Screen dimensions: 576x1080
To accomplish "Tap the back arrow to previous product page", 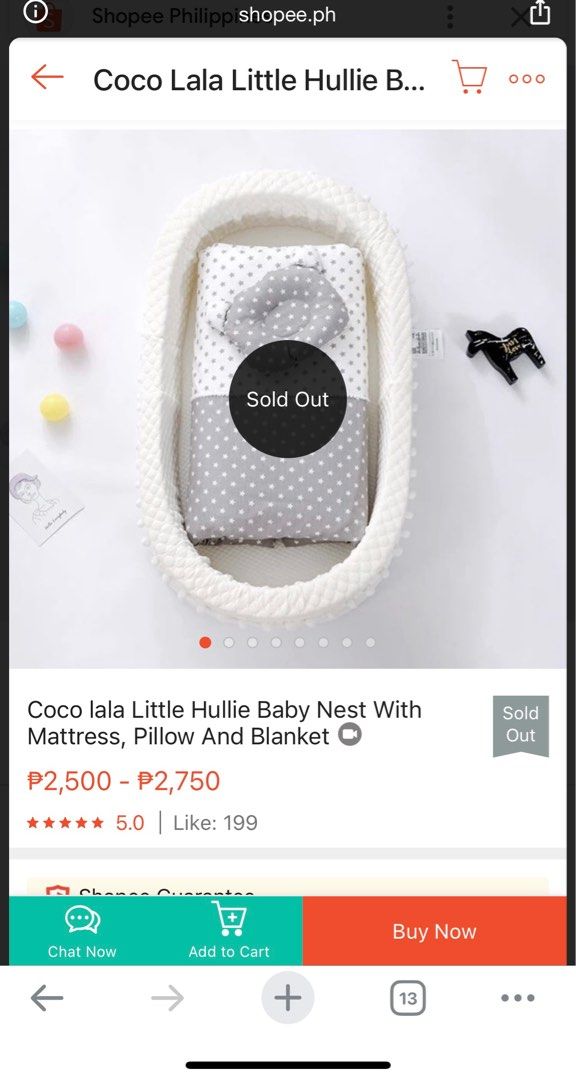I will 45,77.
